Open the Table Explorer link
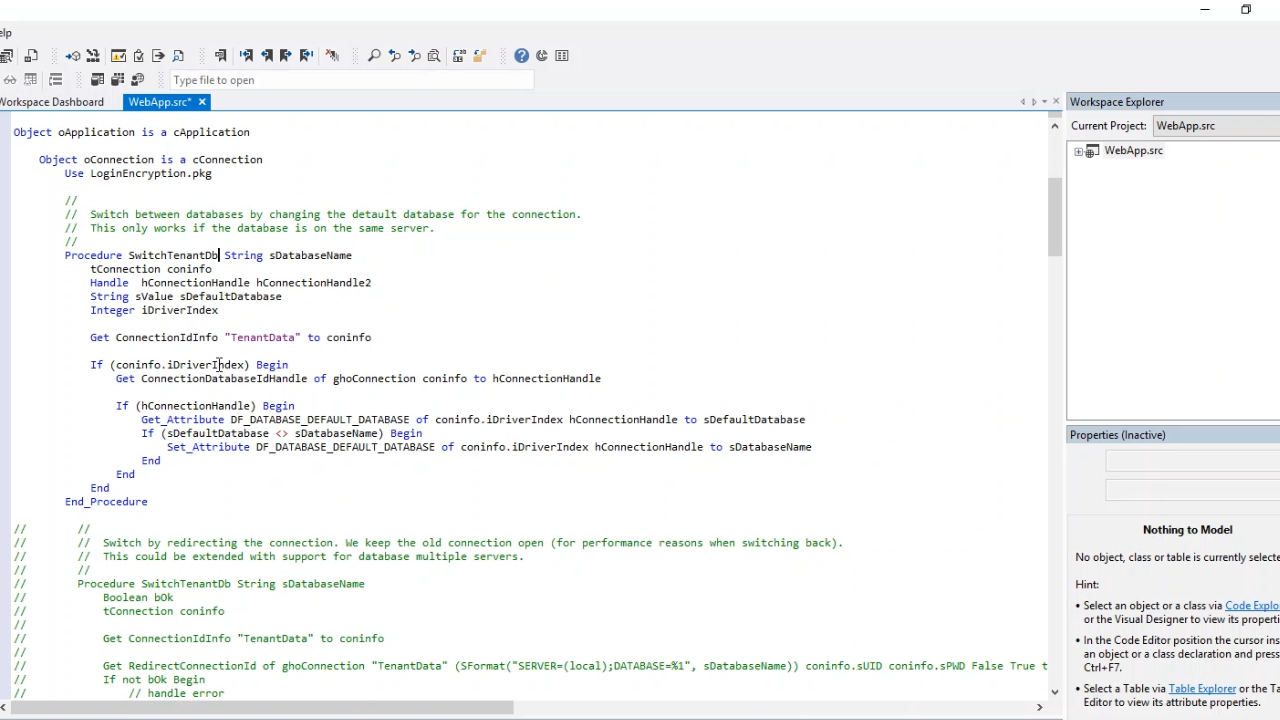 point(1202,689)
